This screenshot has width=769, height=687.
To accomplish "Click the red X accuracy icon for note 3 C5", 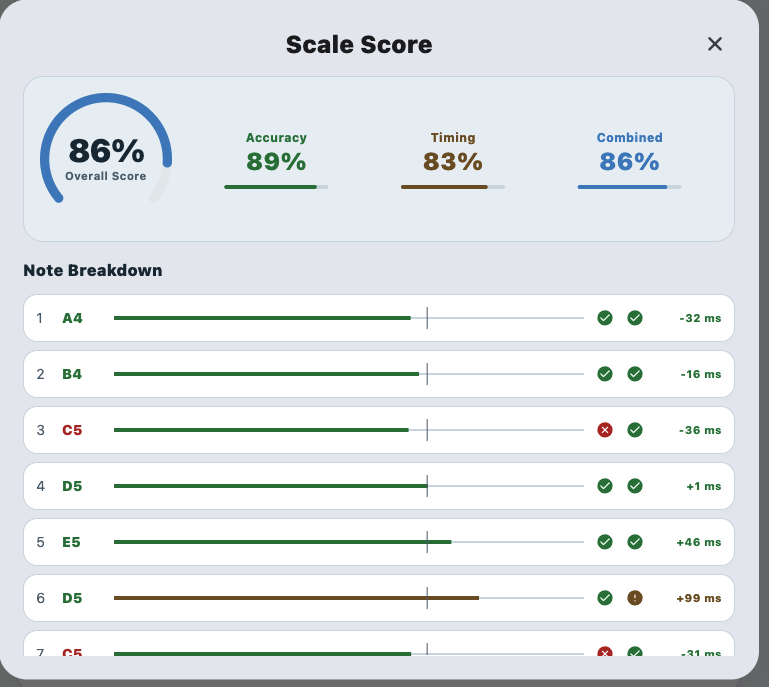I will tap(605, 430).
